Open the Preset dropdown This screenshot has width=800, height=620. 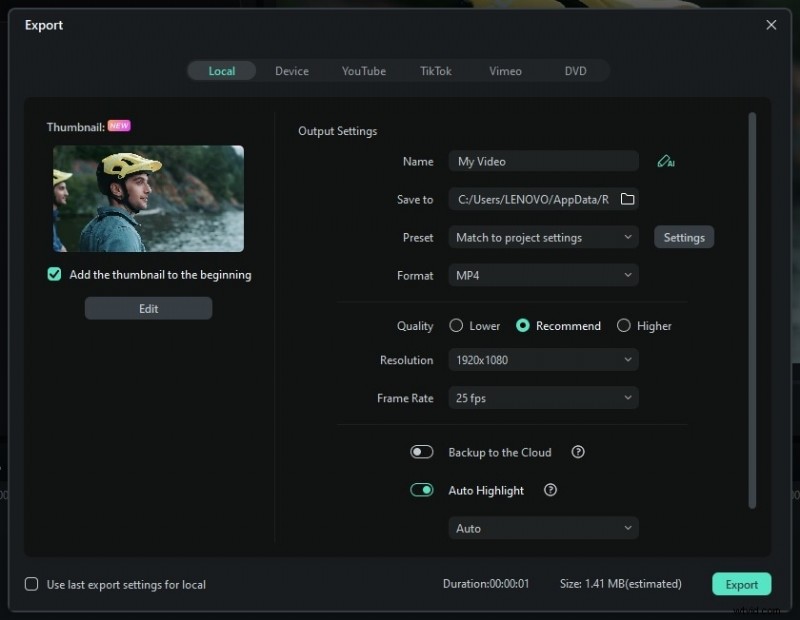(543, 237)
